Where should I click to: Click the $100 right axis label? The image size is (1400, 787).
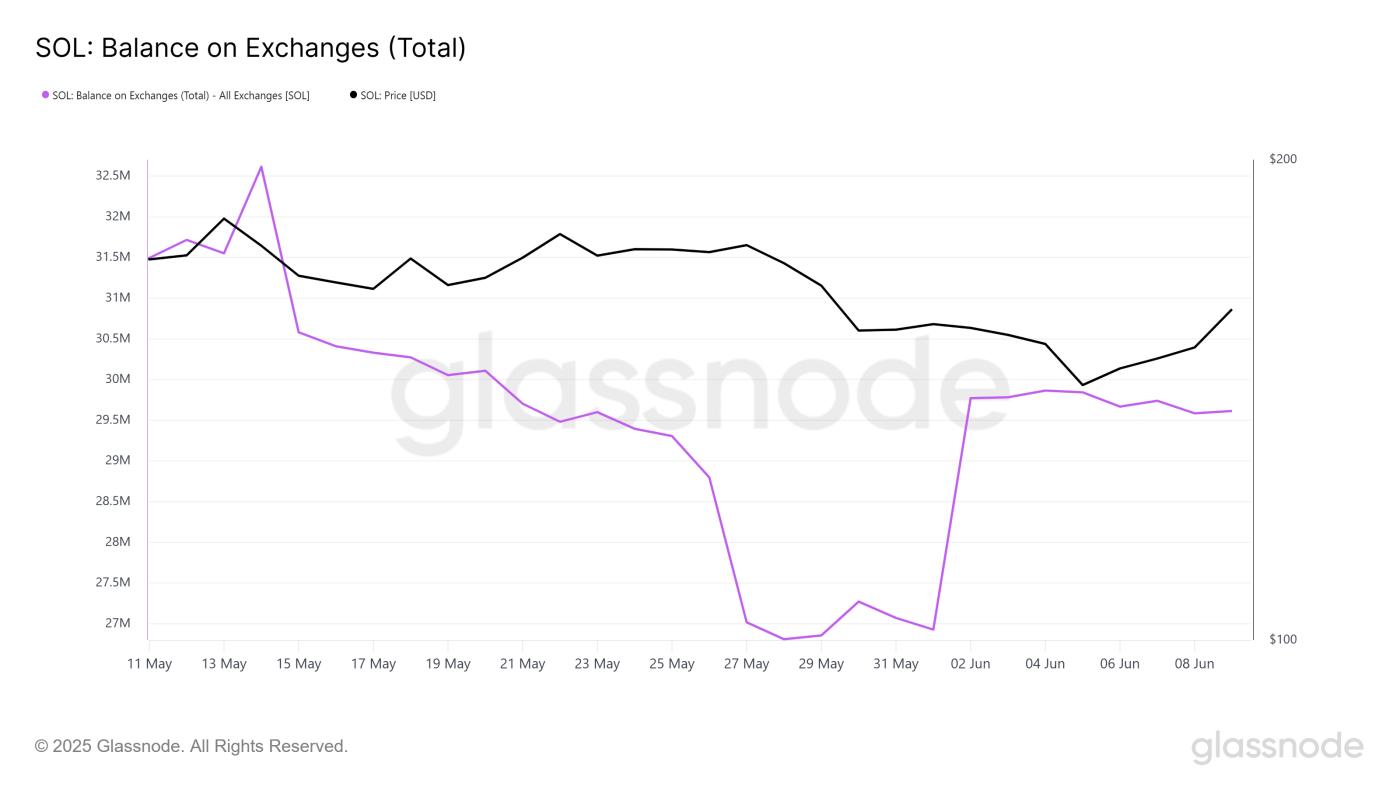coord(1282,639)
